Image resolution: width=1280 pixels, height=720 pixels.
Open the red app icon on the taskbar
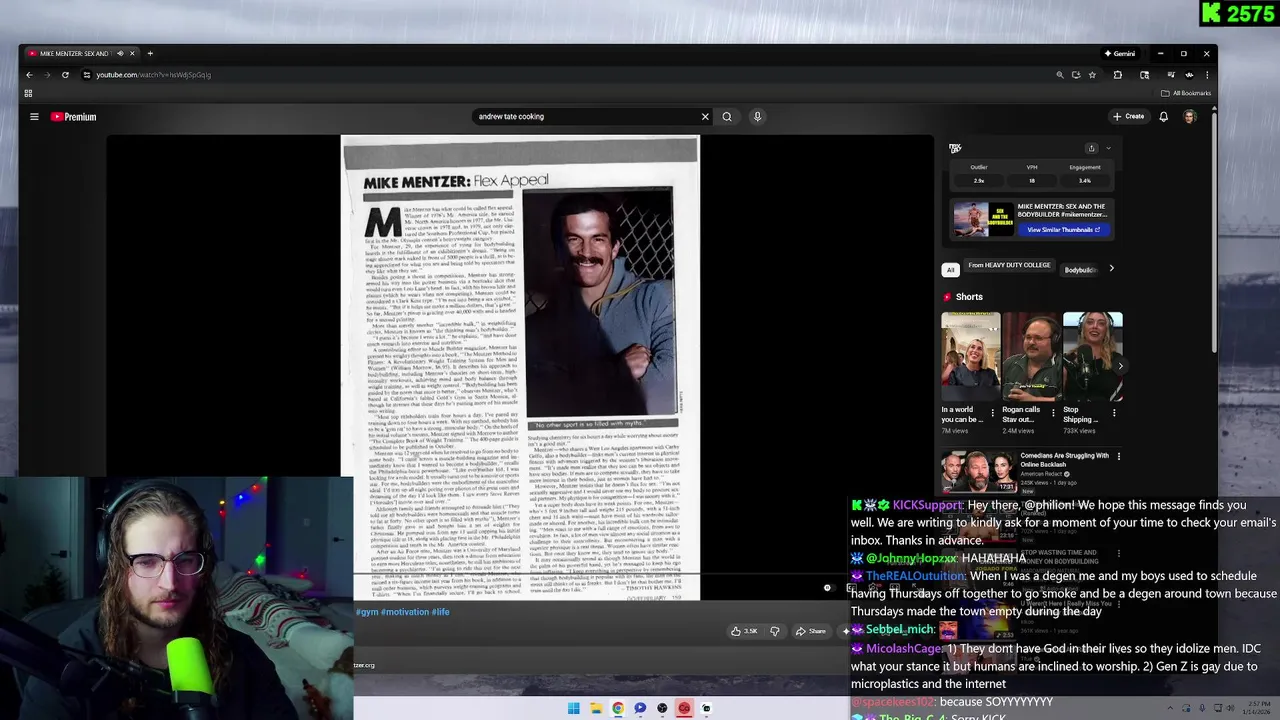(684, 708)
